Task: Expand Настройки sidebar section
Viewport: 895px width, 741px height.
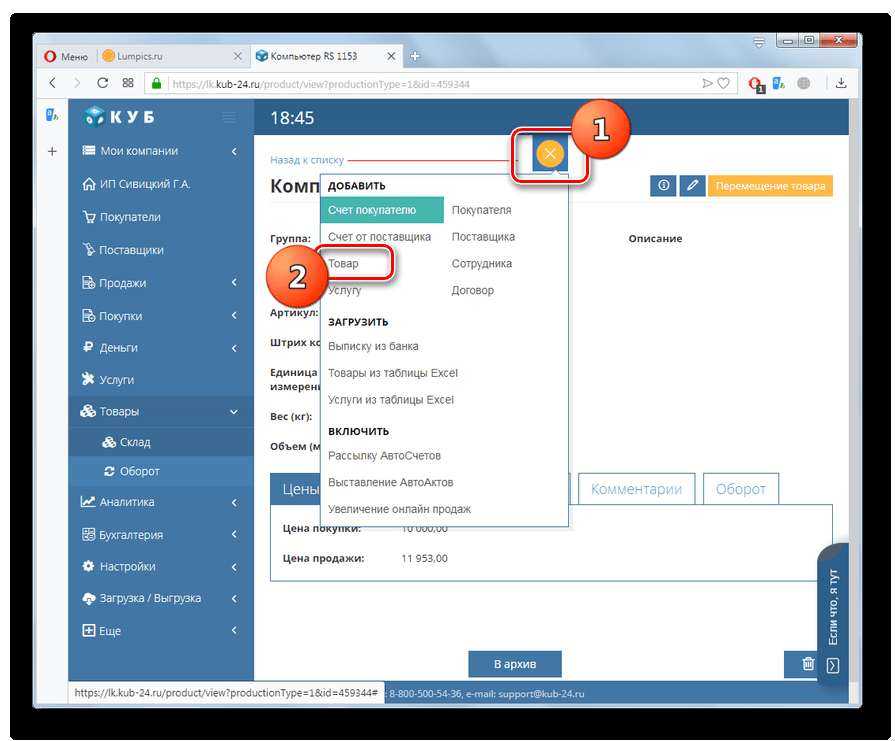Action: point(234,567)
